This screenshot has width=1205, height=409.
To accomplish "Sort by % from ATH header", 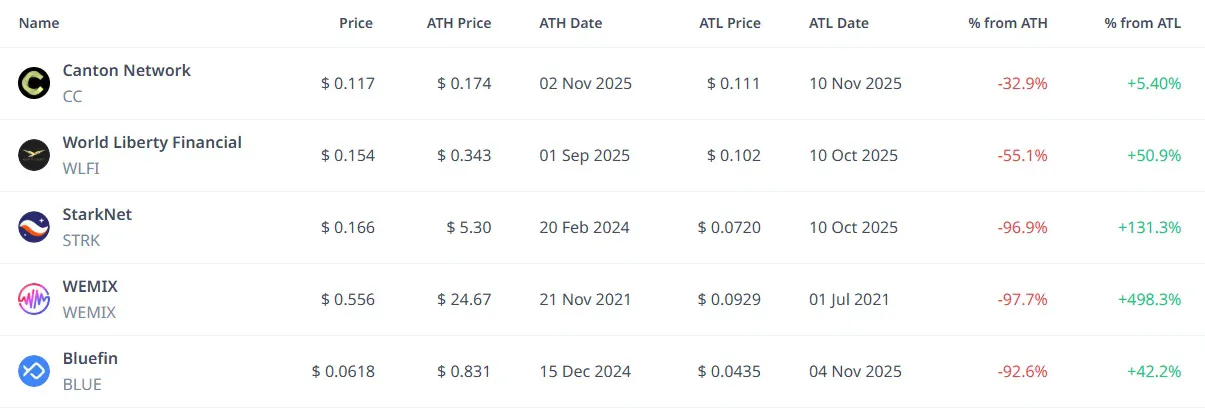I will coord(1008,23).
